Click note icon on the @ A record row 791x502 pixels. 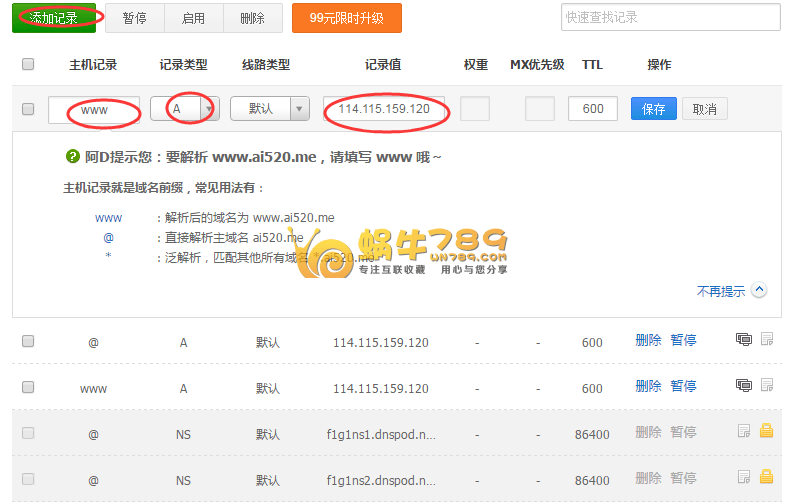tap(767, 340)
